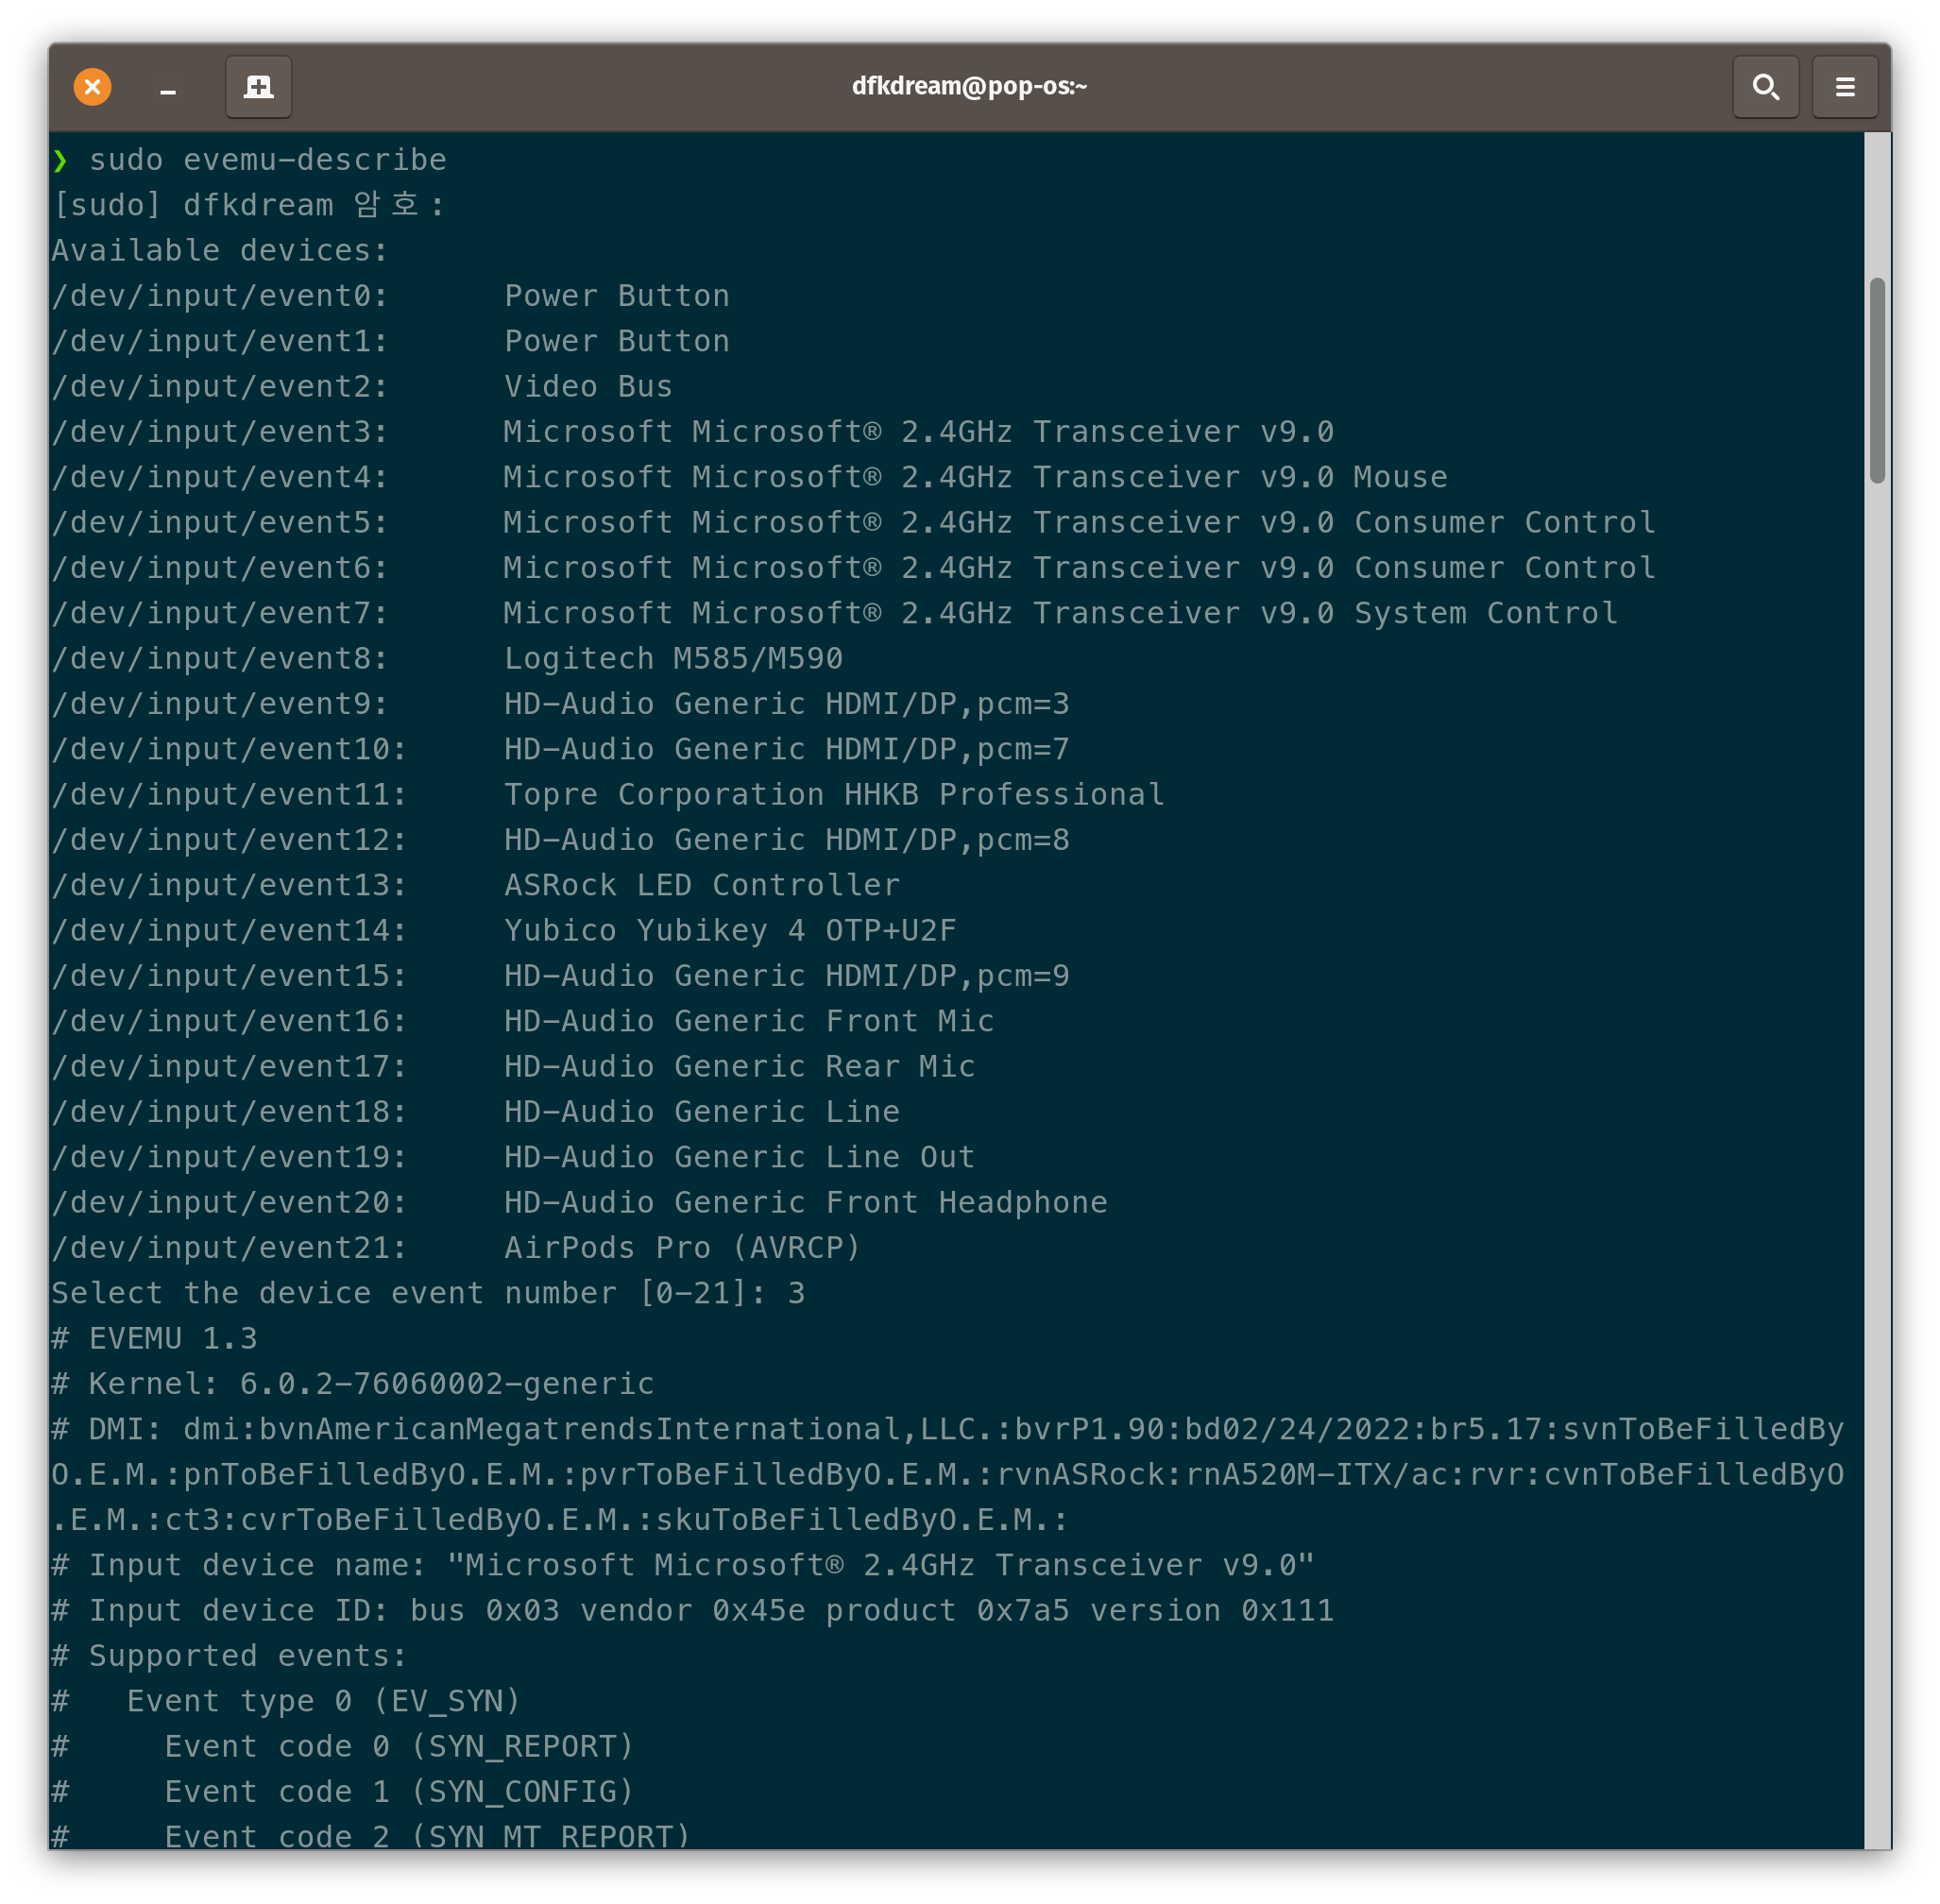Click the event3 Transceiver v9.0 row

693,432
